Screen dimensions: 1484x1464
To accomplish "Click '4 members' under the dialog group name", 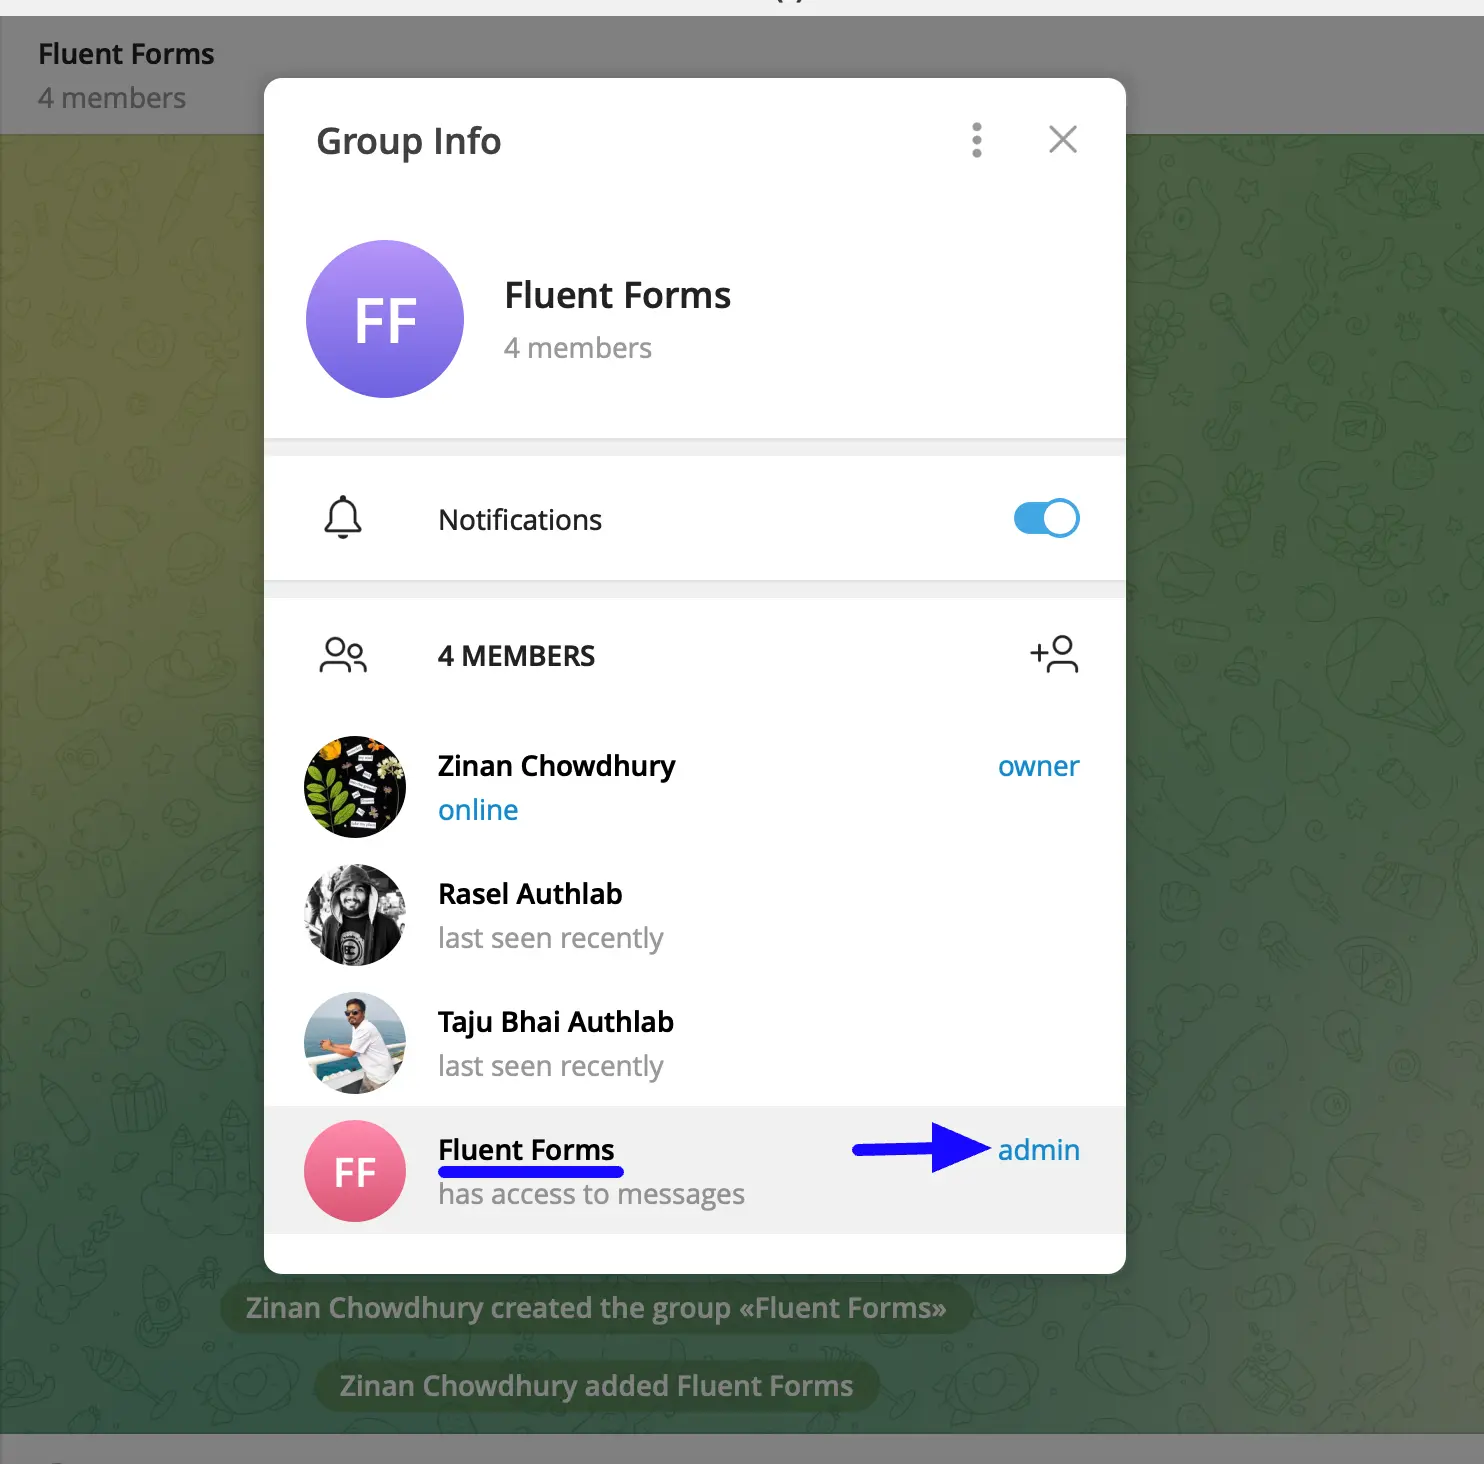I will coord(578,348).
